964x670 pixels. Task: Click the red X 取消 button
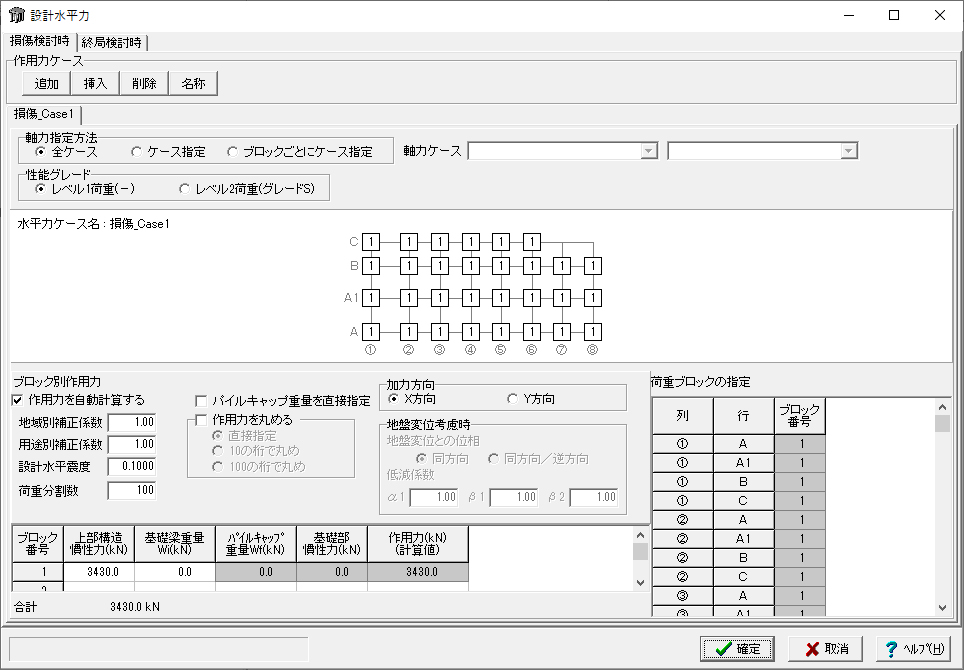tap(826, 648)
